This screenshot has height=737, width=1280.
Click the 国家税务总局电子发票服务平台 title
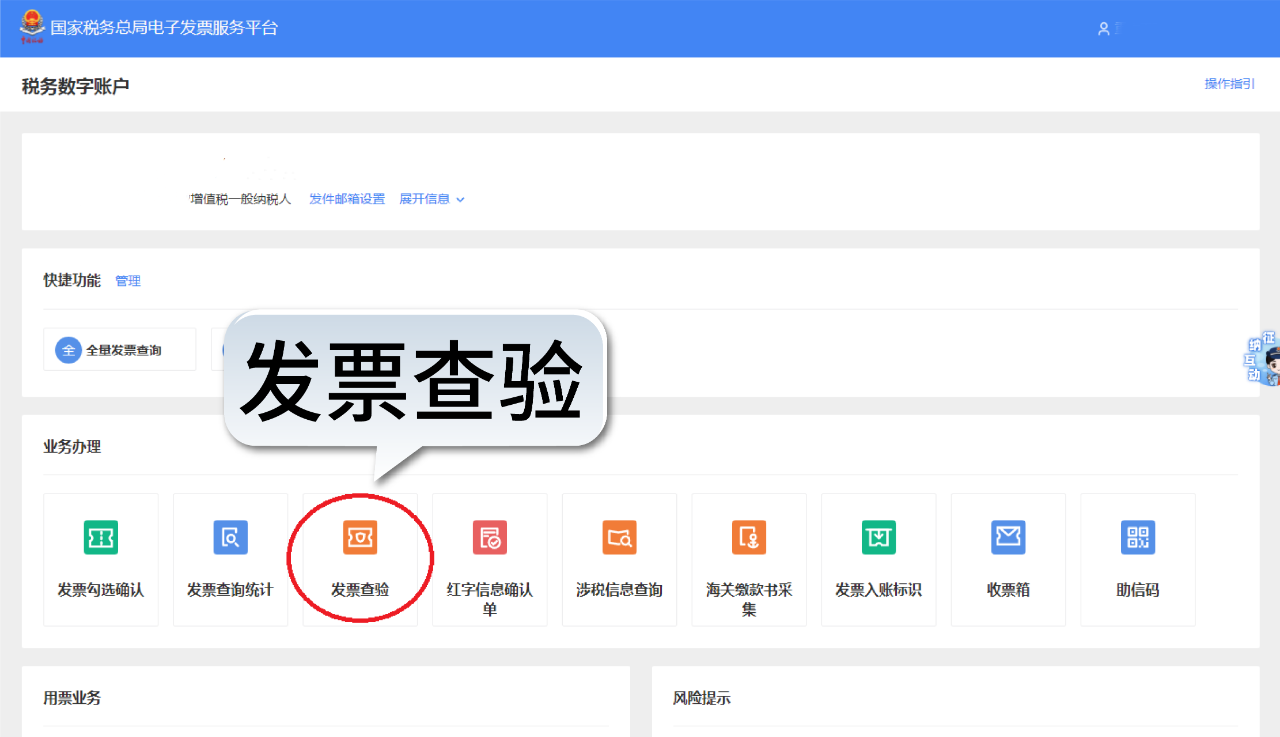[164, 28]
